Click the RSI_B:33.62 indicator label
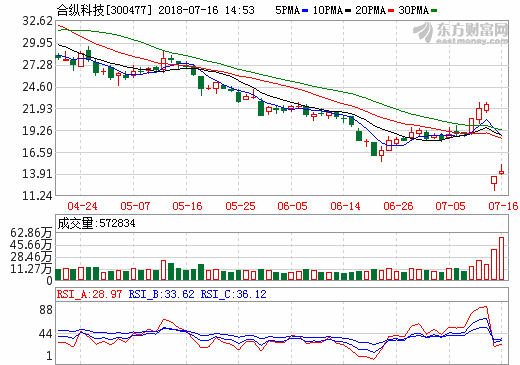 click(161, 294)
